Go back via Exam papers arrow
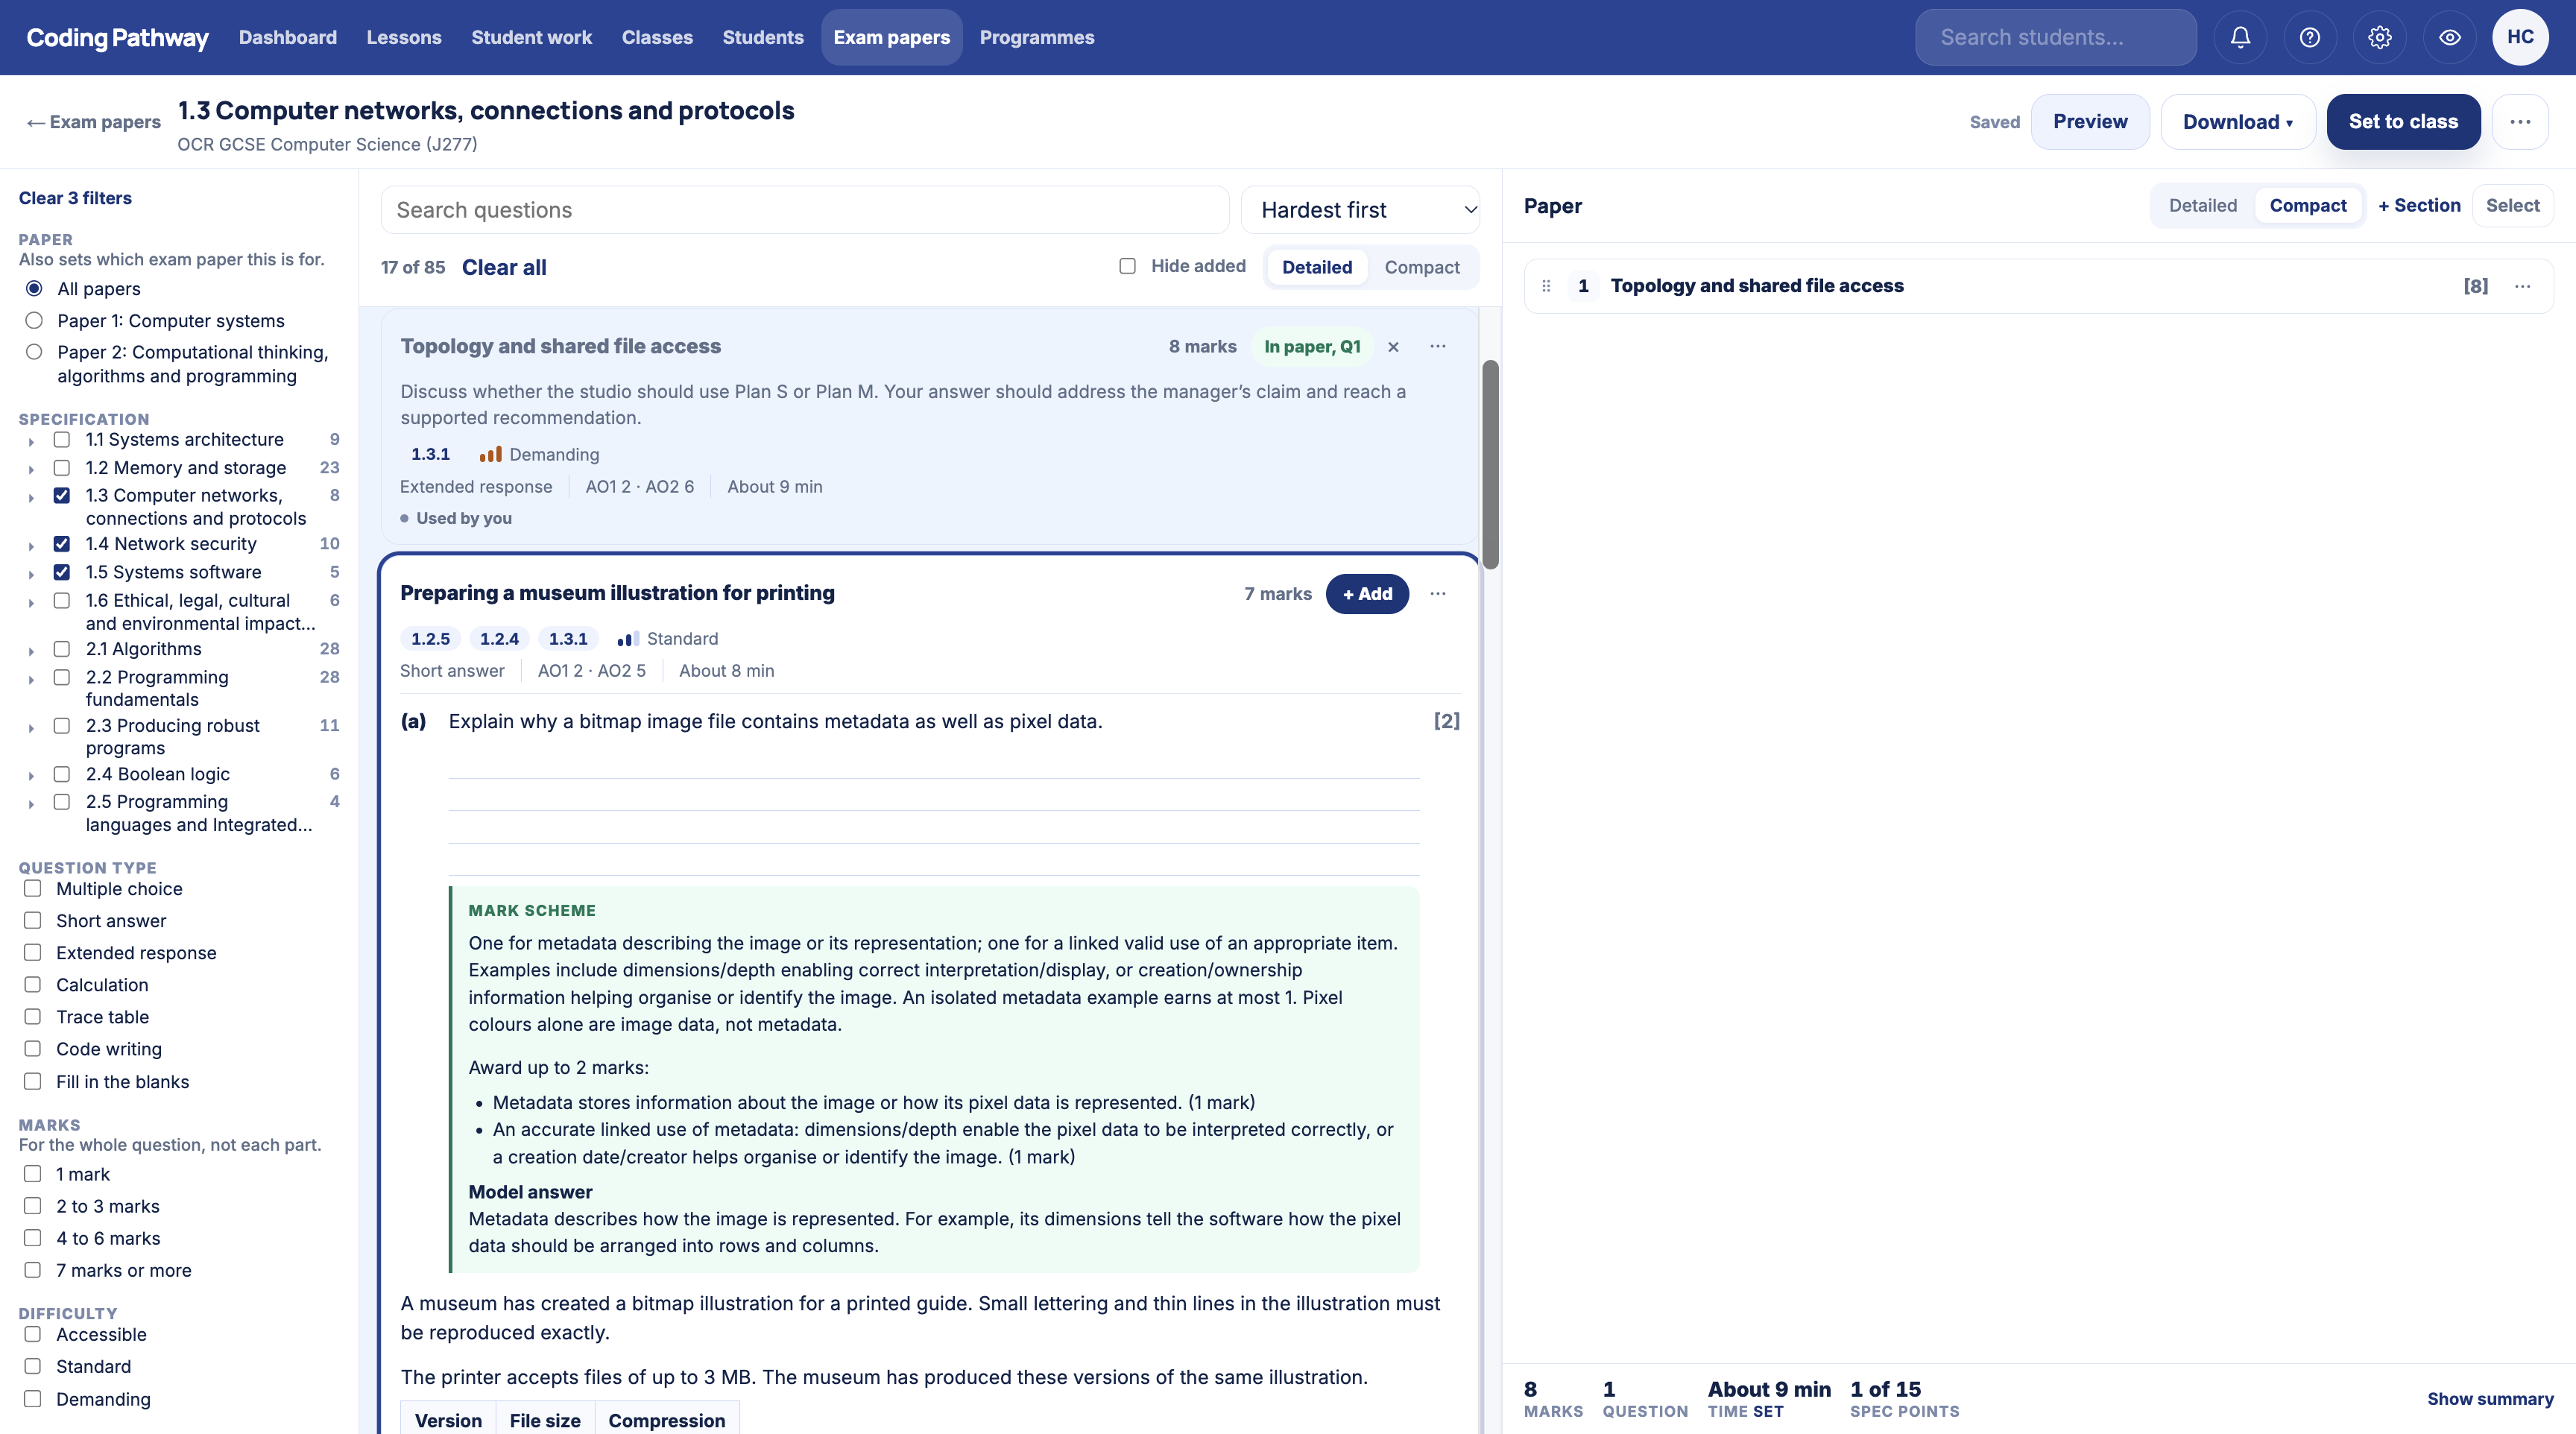2576x1434 pixels. point(93,122)
